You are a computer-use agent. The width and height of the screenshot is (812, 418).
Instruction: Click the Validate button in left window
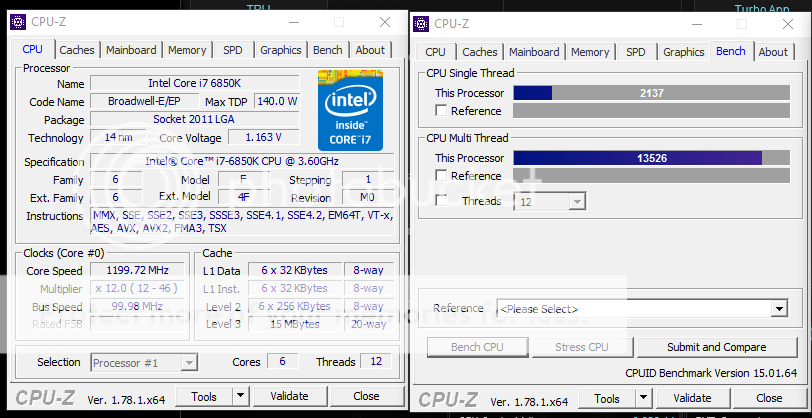(289, 396)
